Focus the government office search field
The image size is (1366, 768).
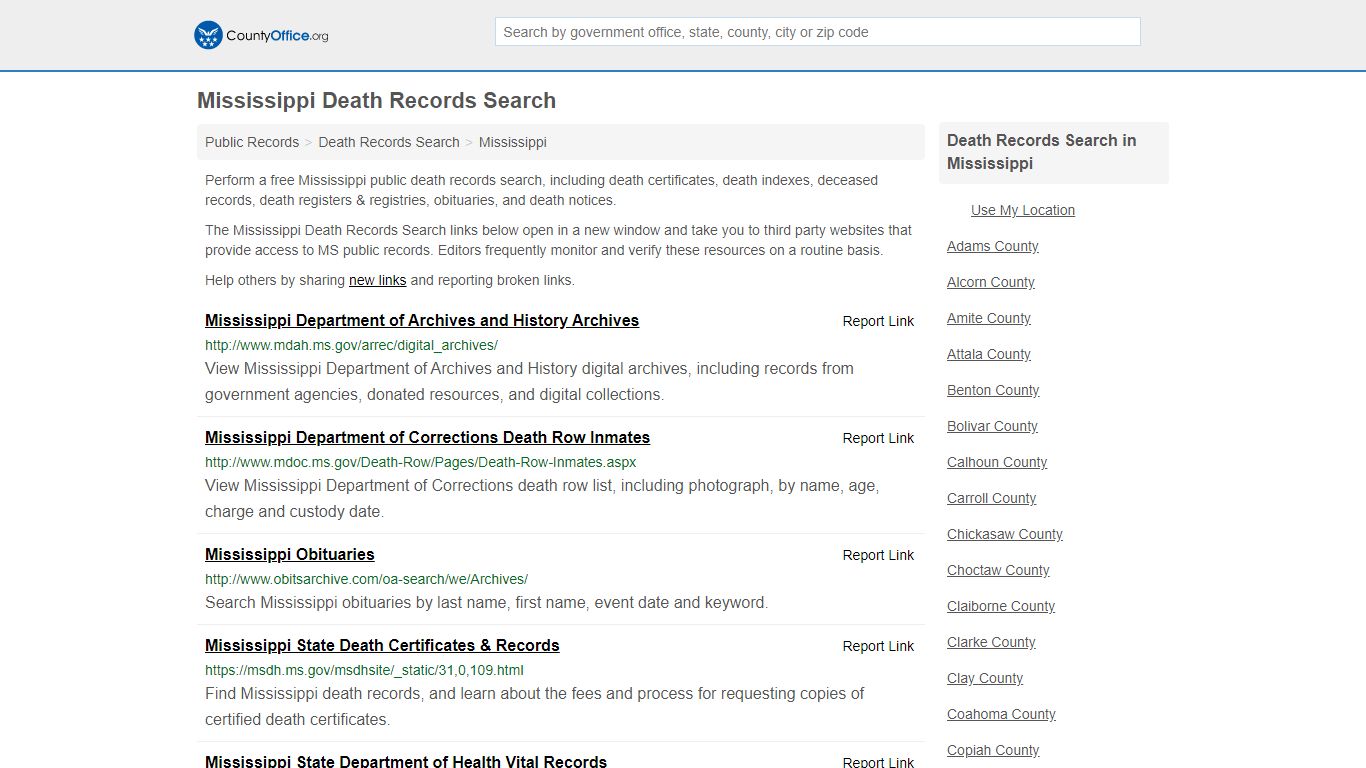pyautogui.click(x=817, y=32)
